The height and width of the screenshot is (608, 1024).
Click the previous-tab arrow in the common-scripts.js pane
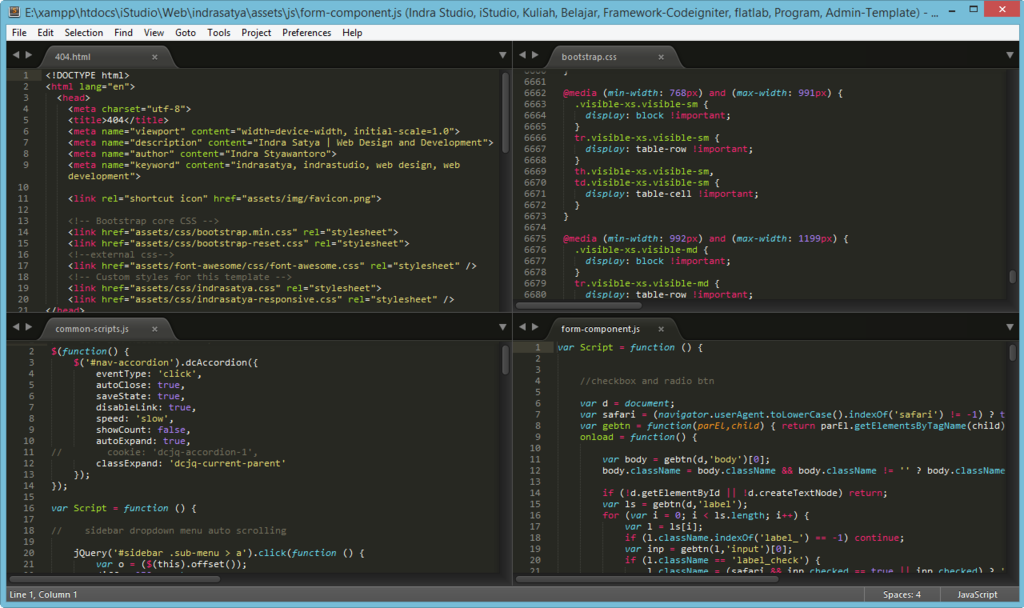pyautogui.click(x=14, y=328)
